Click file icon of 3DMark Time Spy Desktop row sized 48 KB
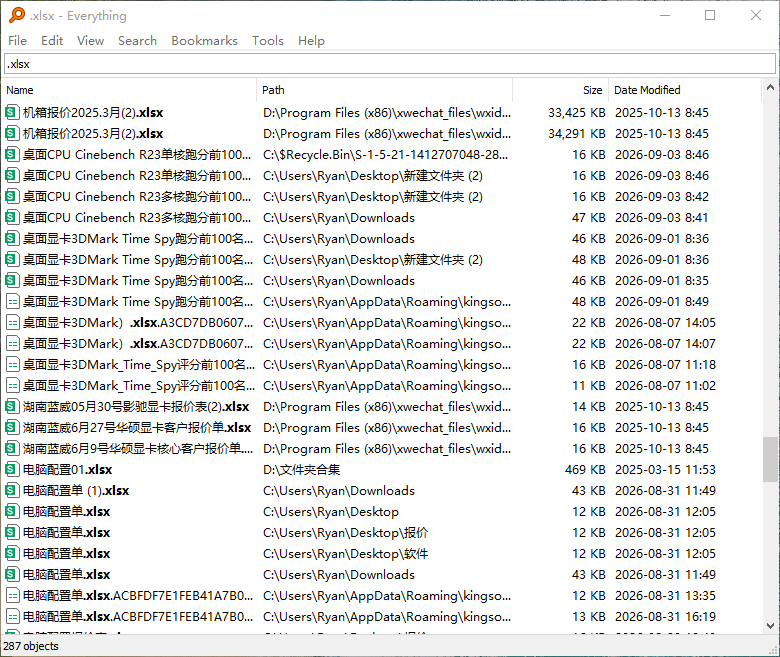This screenshot has width=780, height=657. click(12, 259)
